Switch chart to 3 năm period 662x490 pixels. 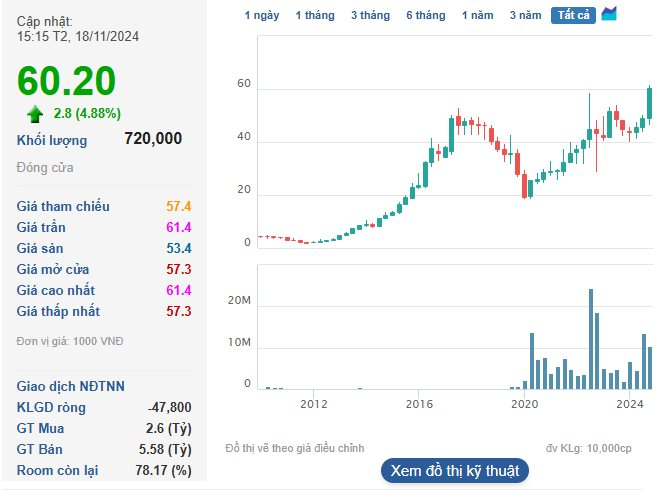click(525, 15)
